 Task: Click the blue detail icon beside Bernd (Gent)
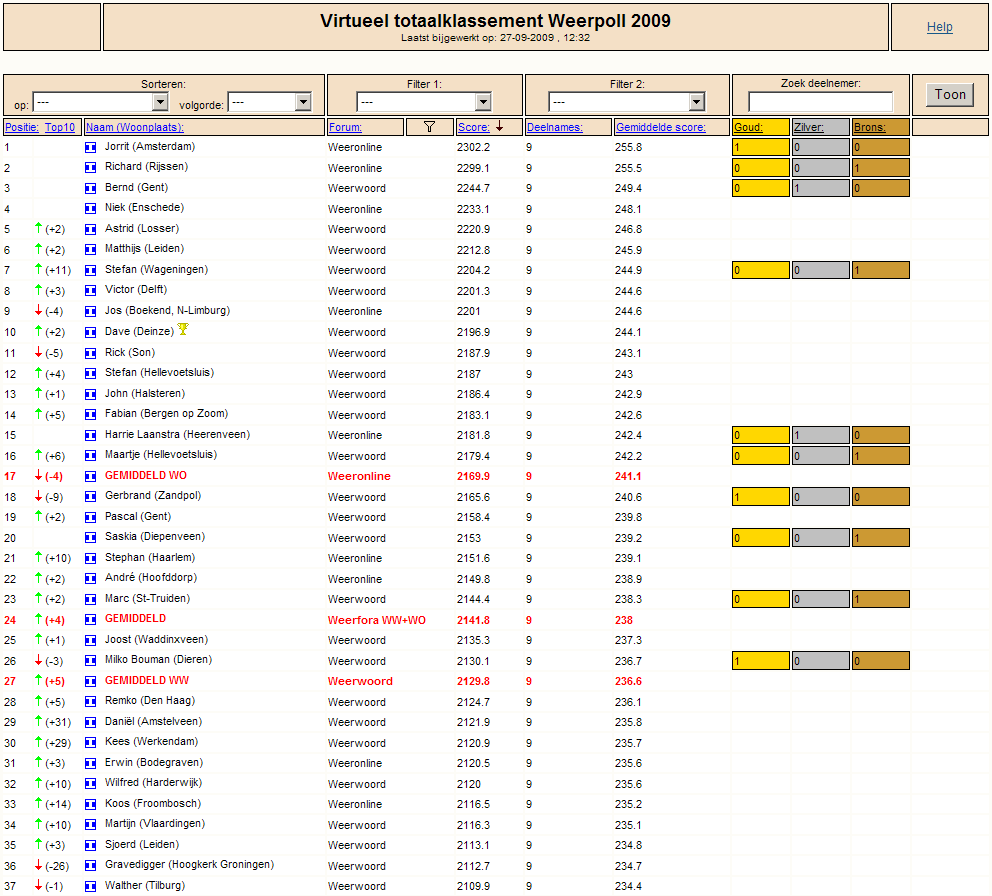click(x=90, y=188)
